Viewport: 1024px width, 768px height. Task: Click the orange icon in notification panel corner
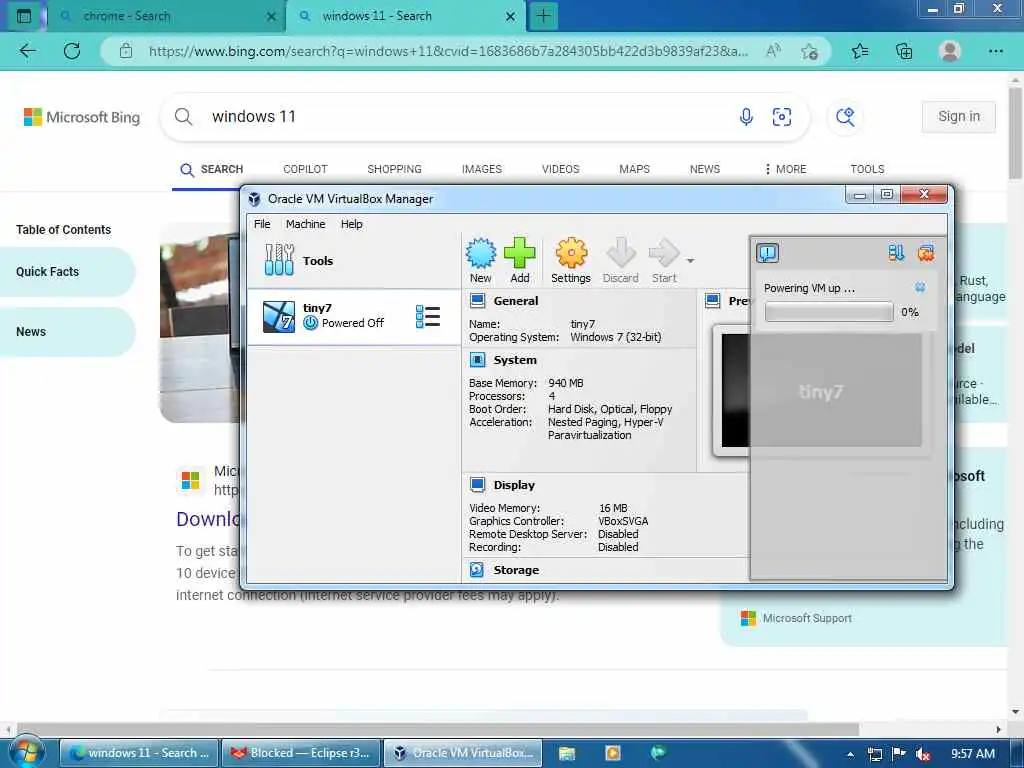tap(925, 253)
